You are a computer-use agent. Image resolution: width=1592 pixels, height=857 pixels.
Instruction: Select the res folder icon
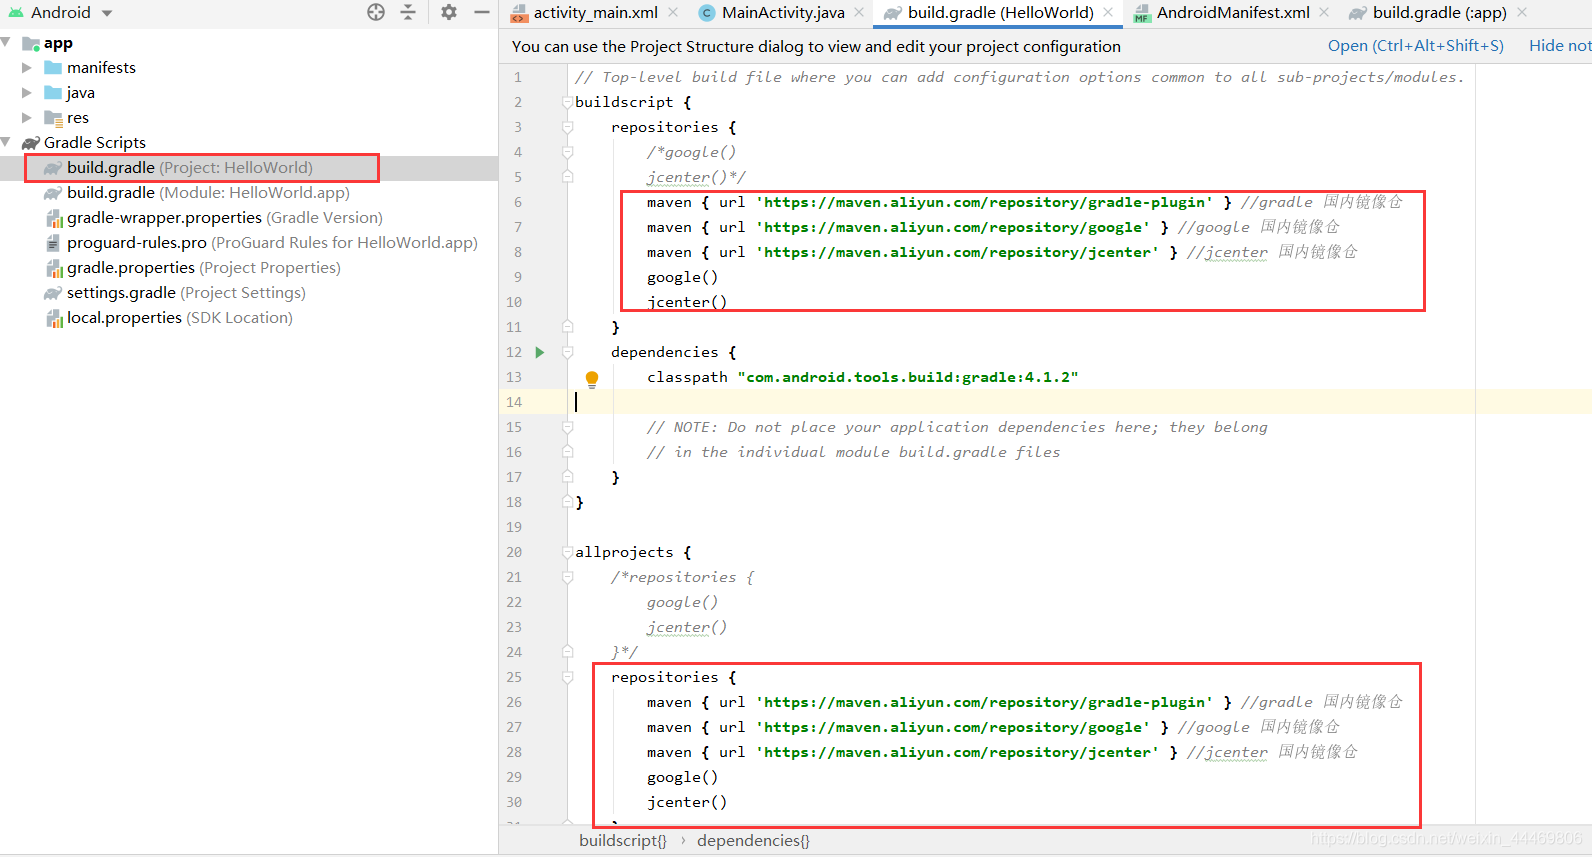pyautogui.click(x=53, y=118)
